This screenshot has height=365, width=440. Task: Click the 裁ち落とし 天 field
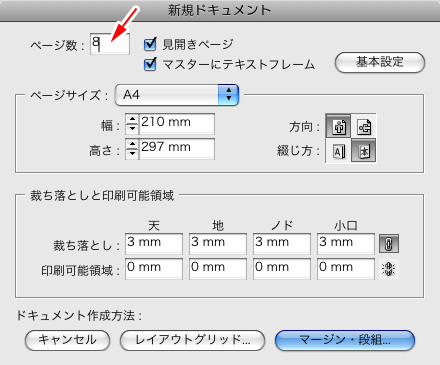click(x=154, y=244)
